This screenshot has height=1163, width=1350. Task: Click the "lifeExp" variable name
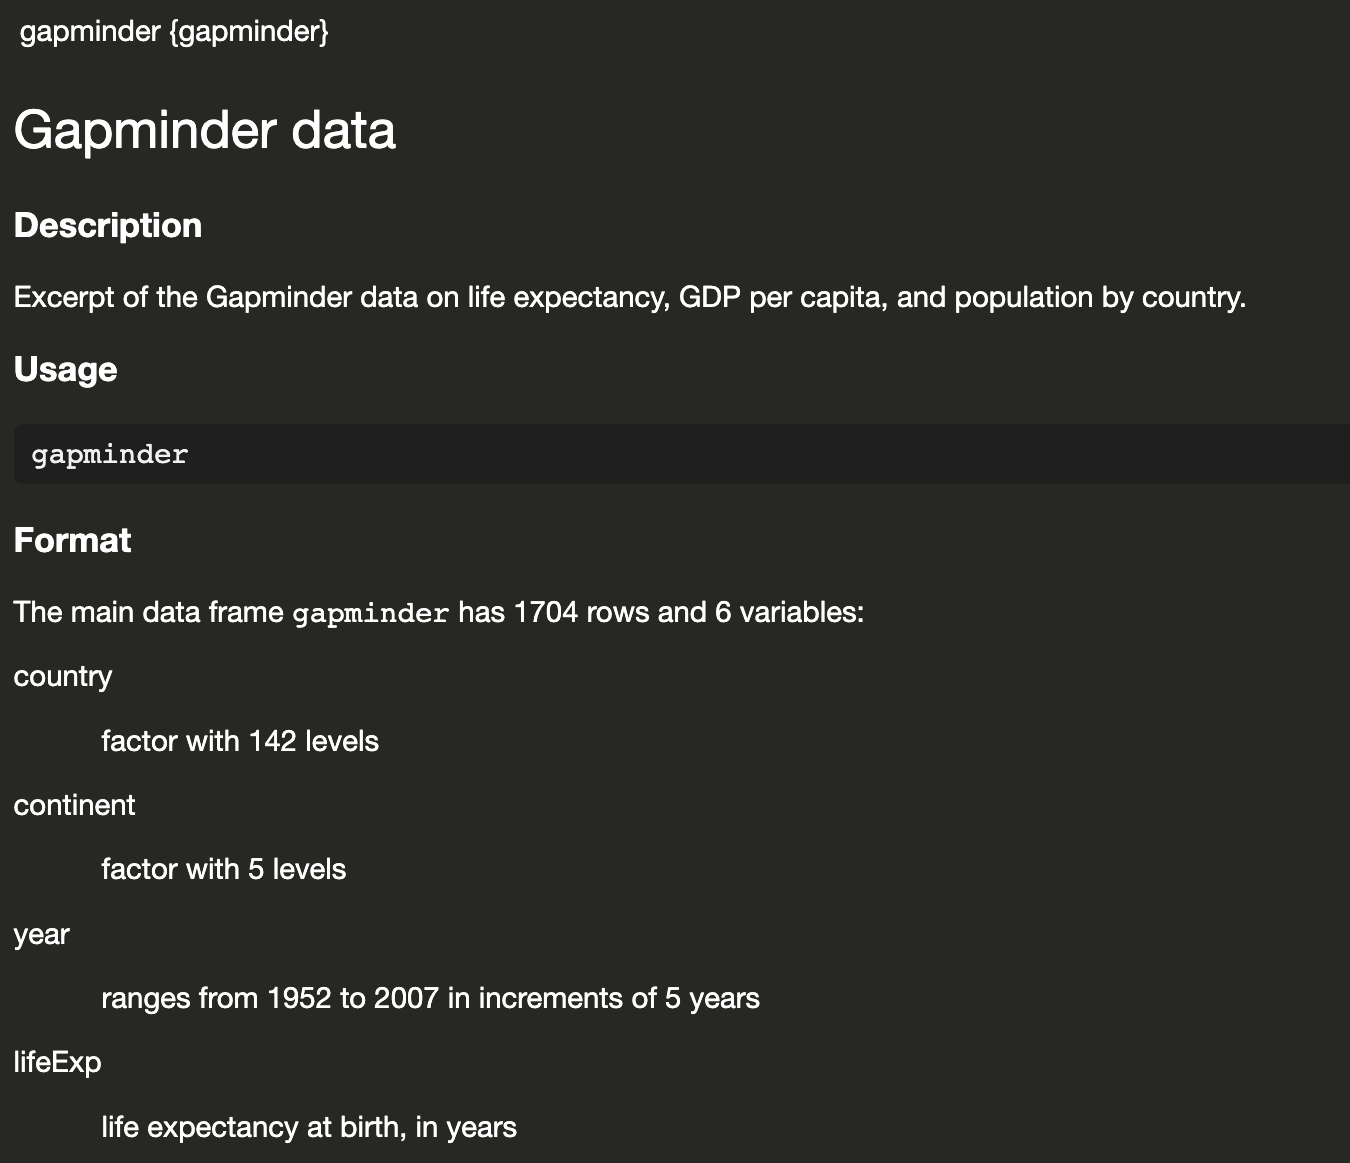[57, 1062]
